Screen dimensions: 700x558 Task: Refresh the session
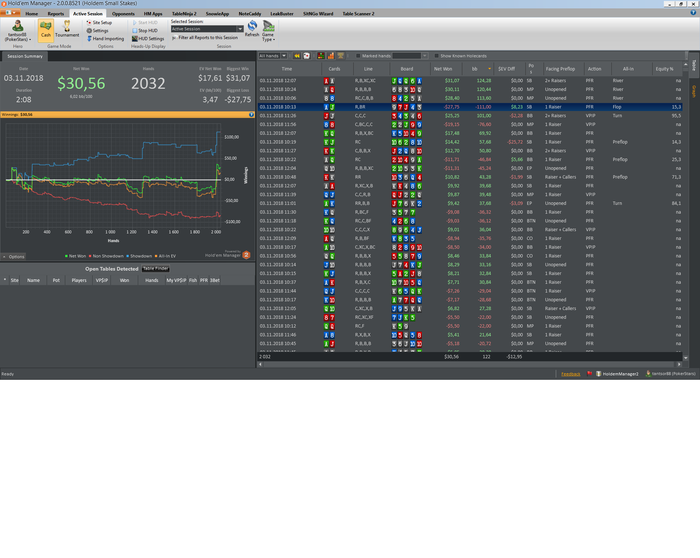point(252,29)
